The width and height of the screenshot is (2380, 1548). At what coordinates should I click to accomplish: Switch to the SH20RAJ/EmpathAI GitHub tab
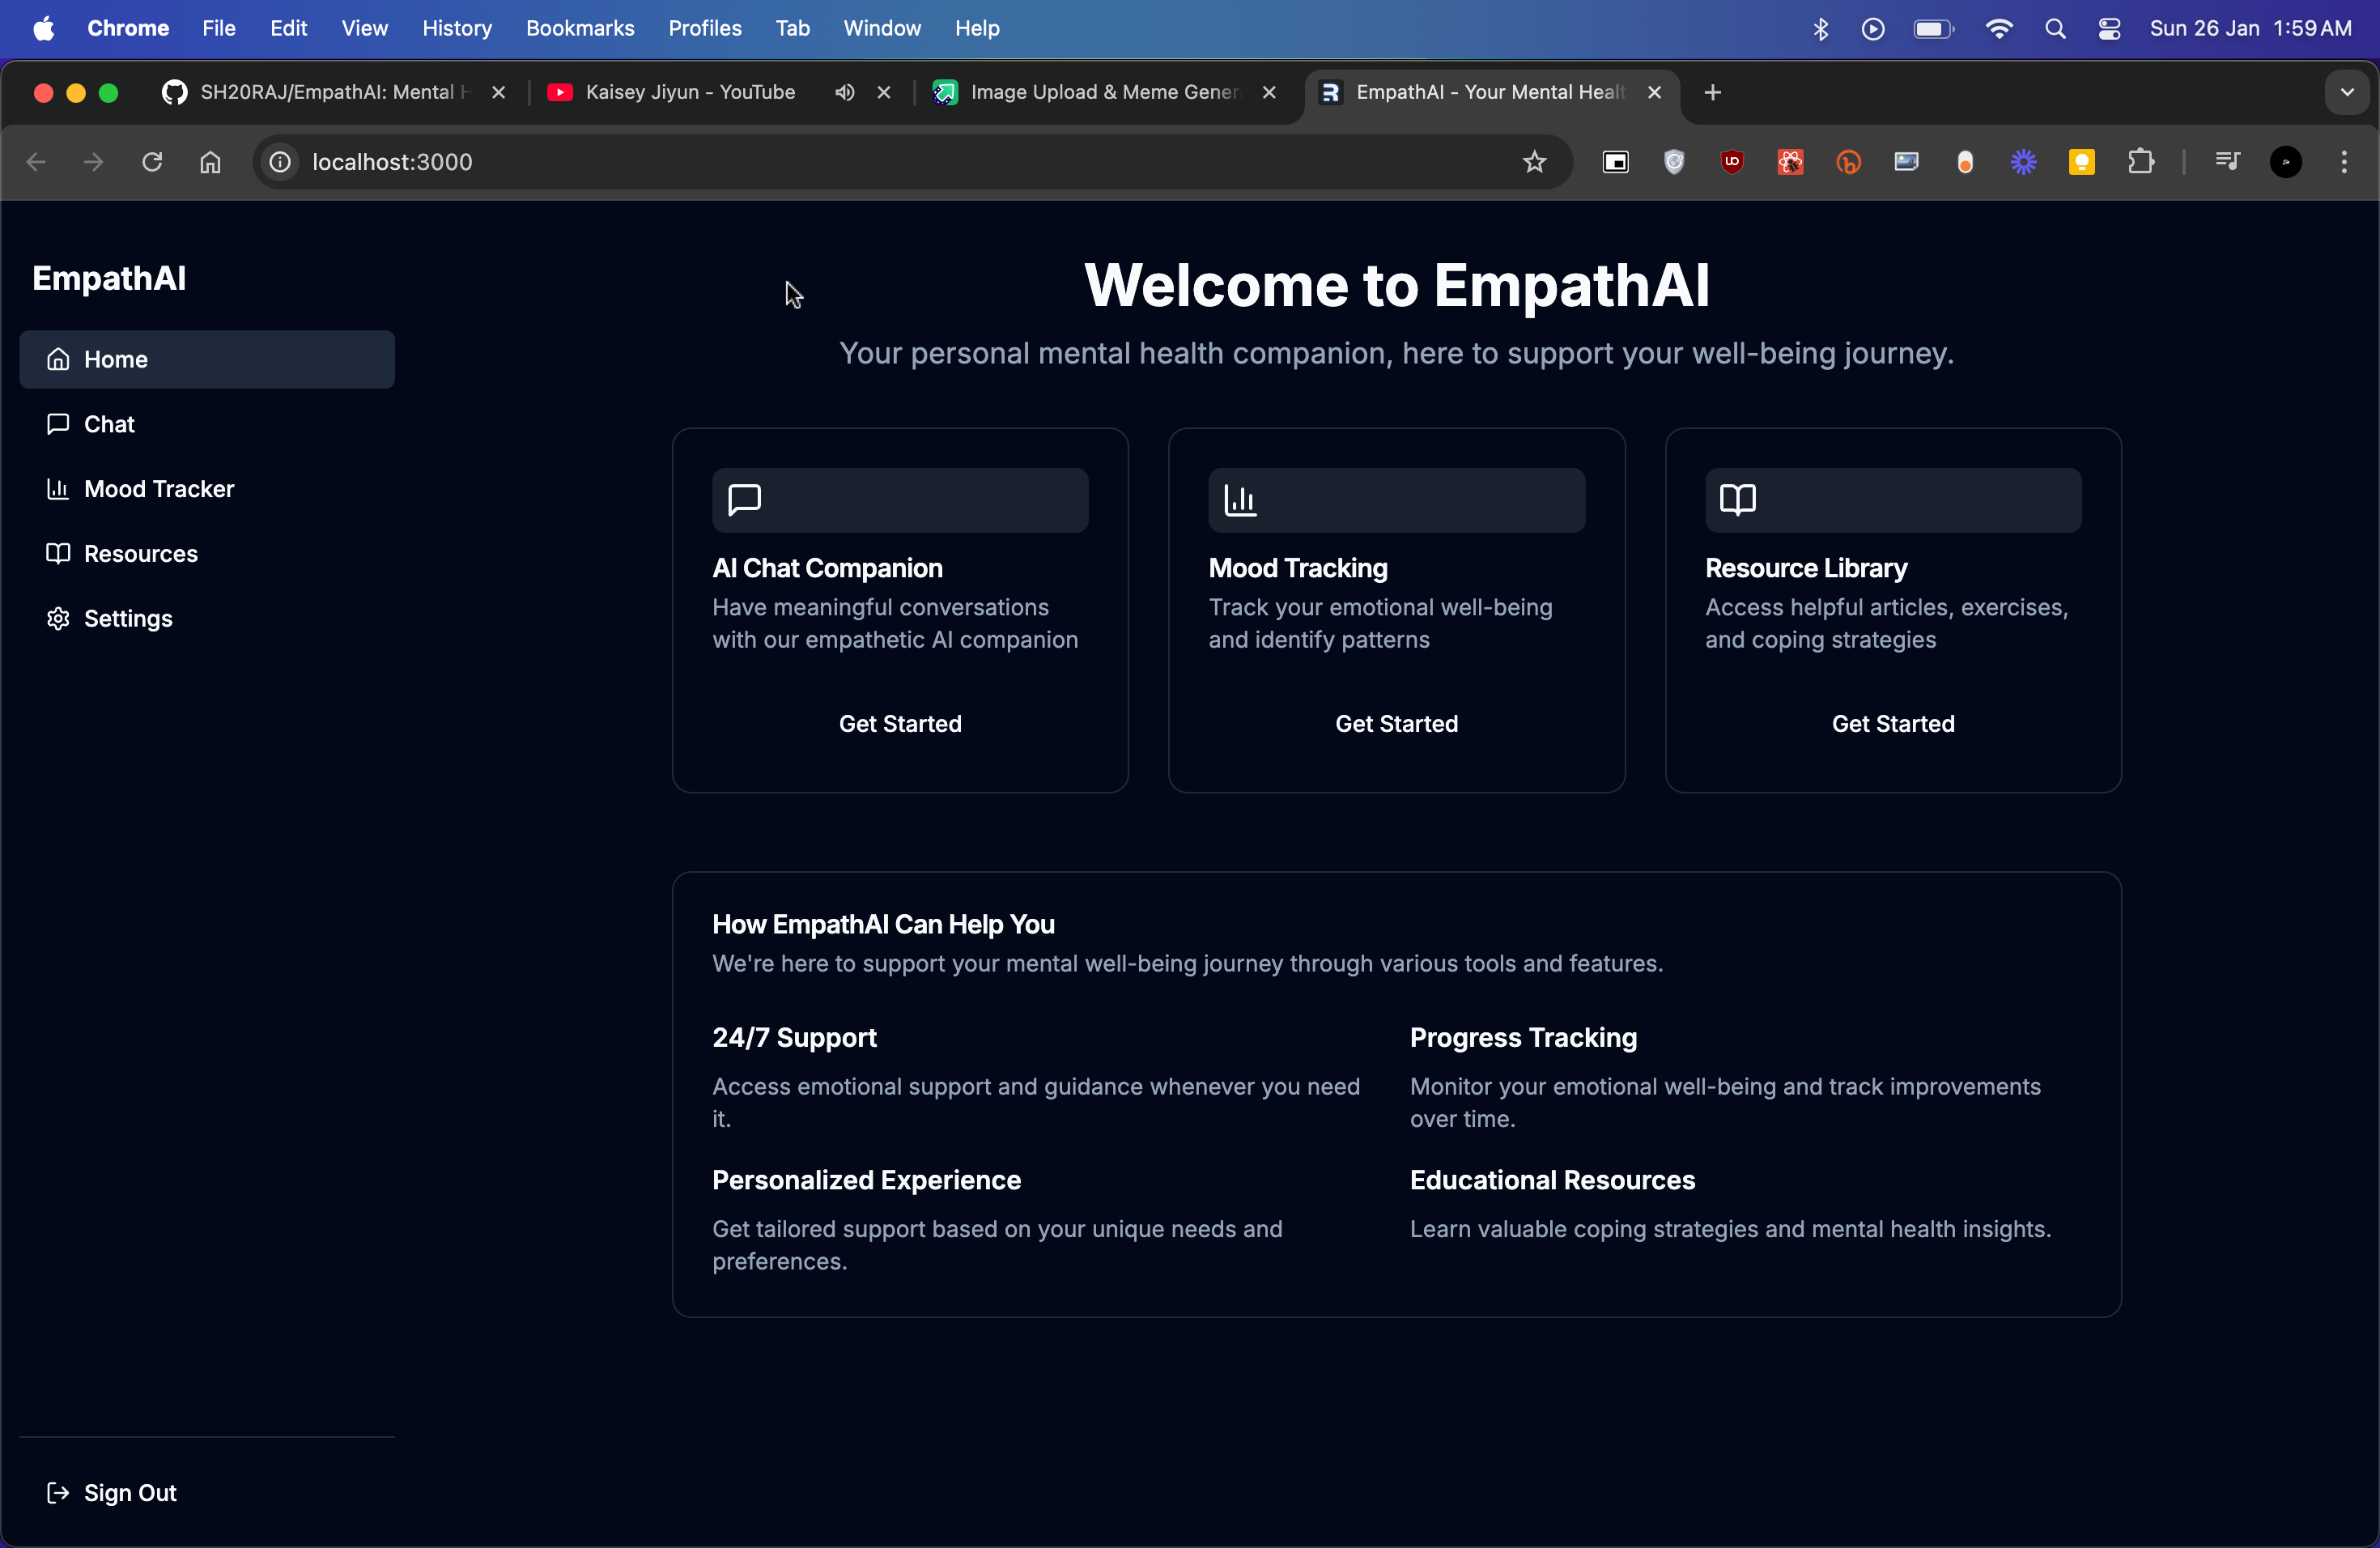tap(330, 92)
